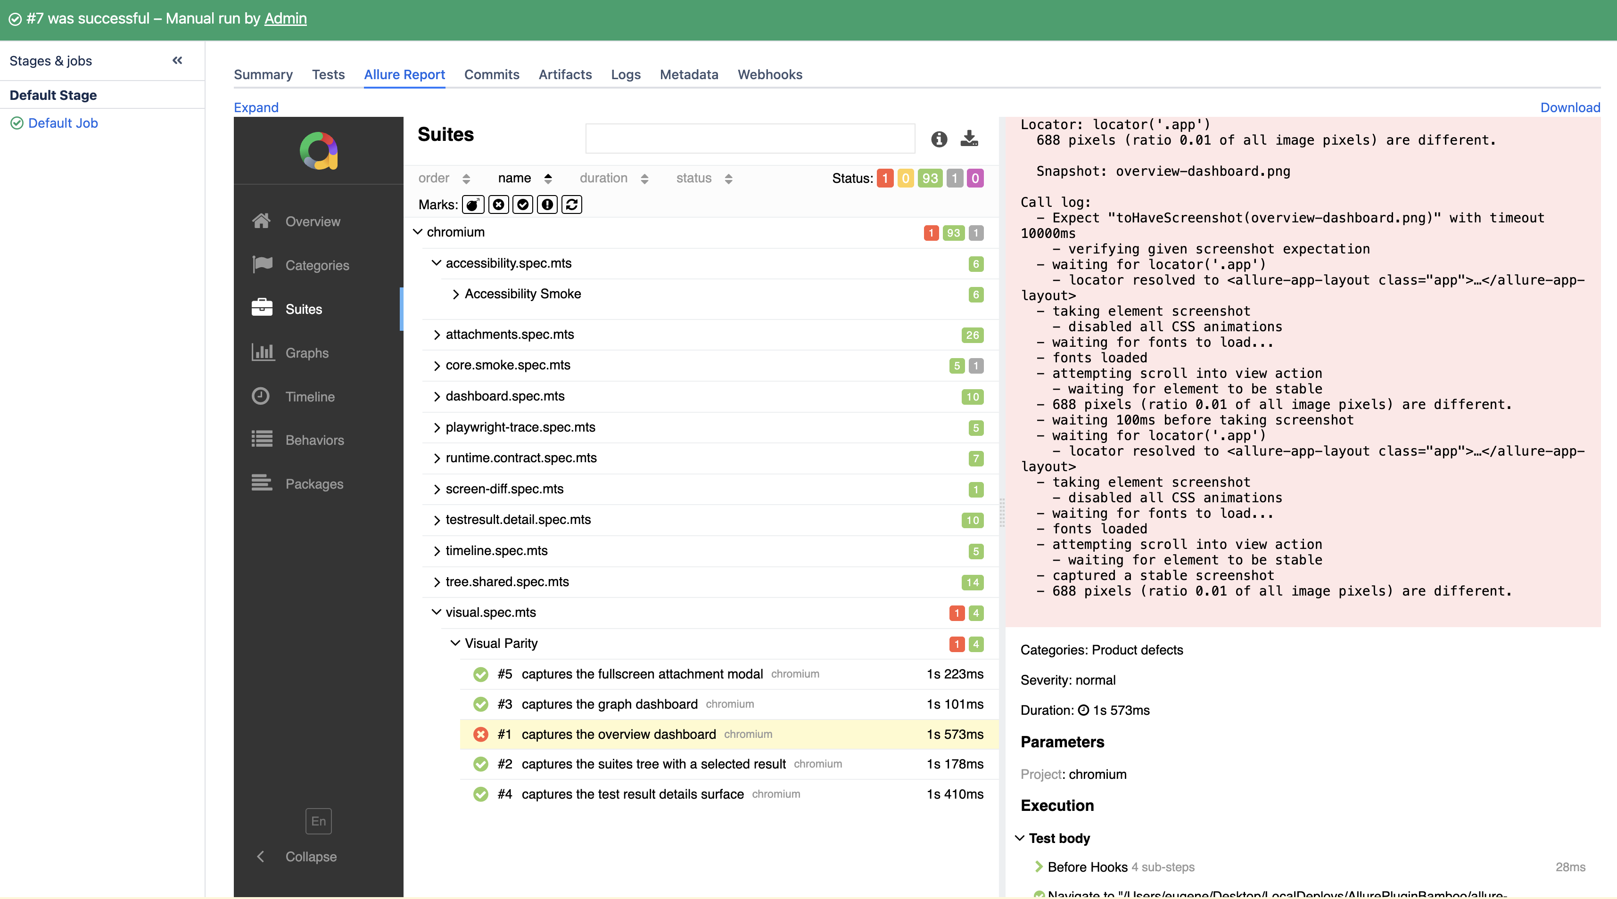Expand dashboard.spec.mts suite
1617x899 pixels.
click(437, 397)
